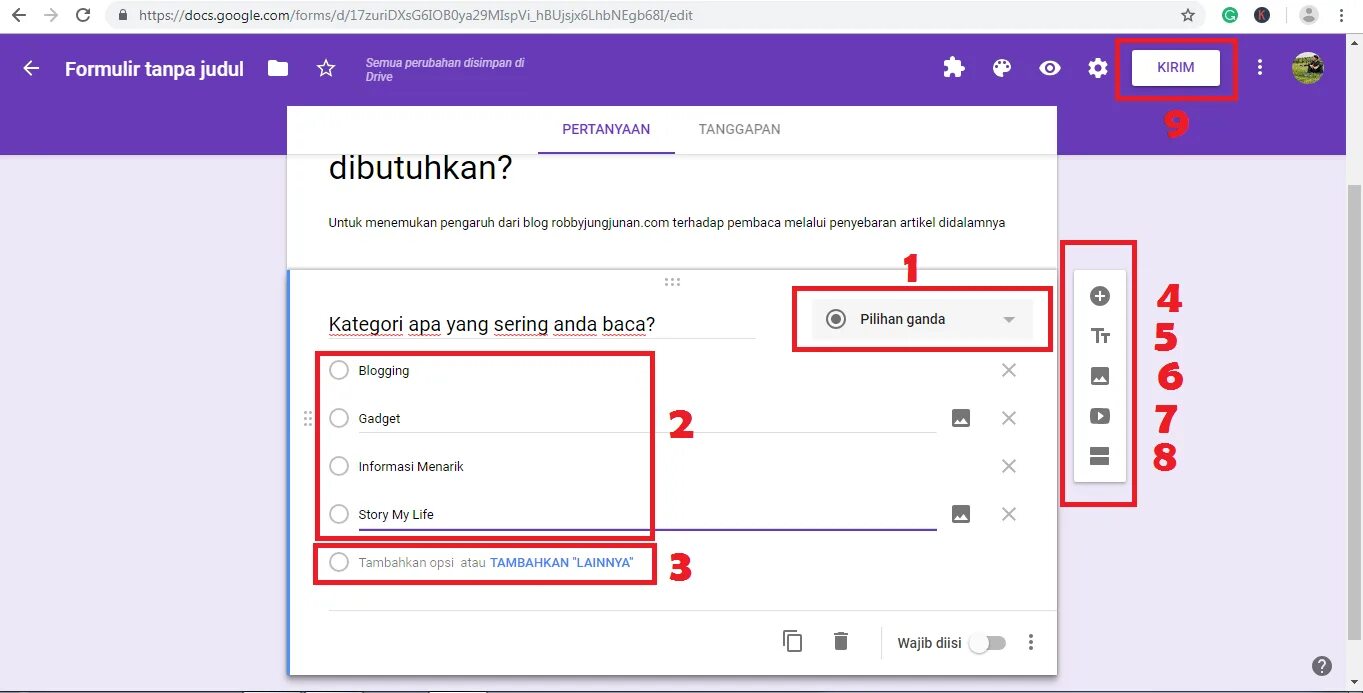Image resolution: width=1363 pixels, height=693 pixels.
Task: Open the add-ons puzzle piece icon
Action: pos(954,68)
